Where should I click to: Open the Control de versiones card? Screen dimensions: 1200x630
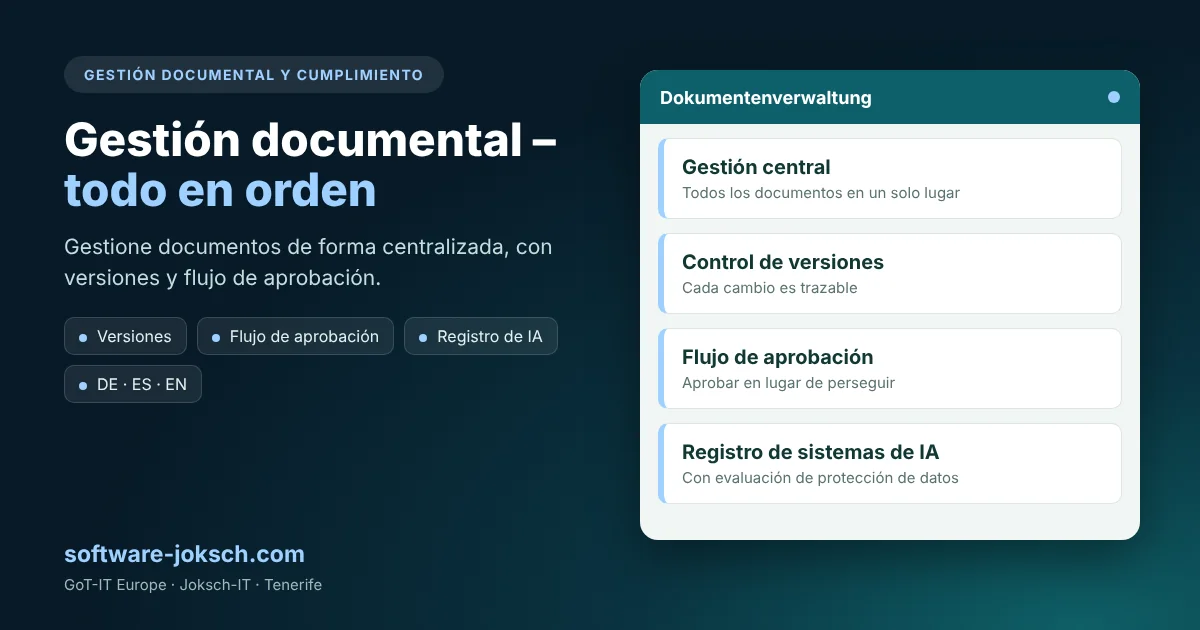coord(890,273)
